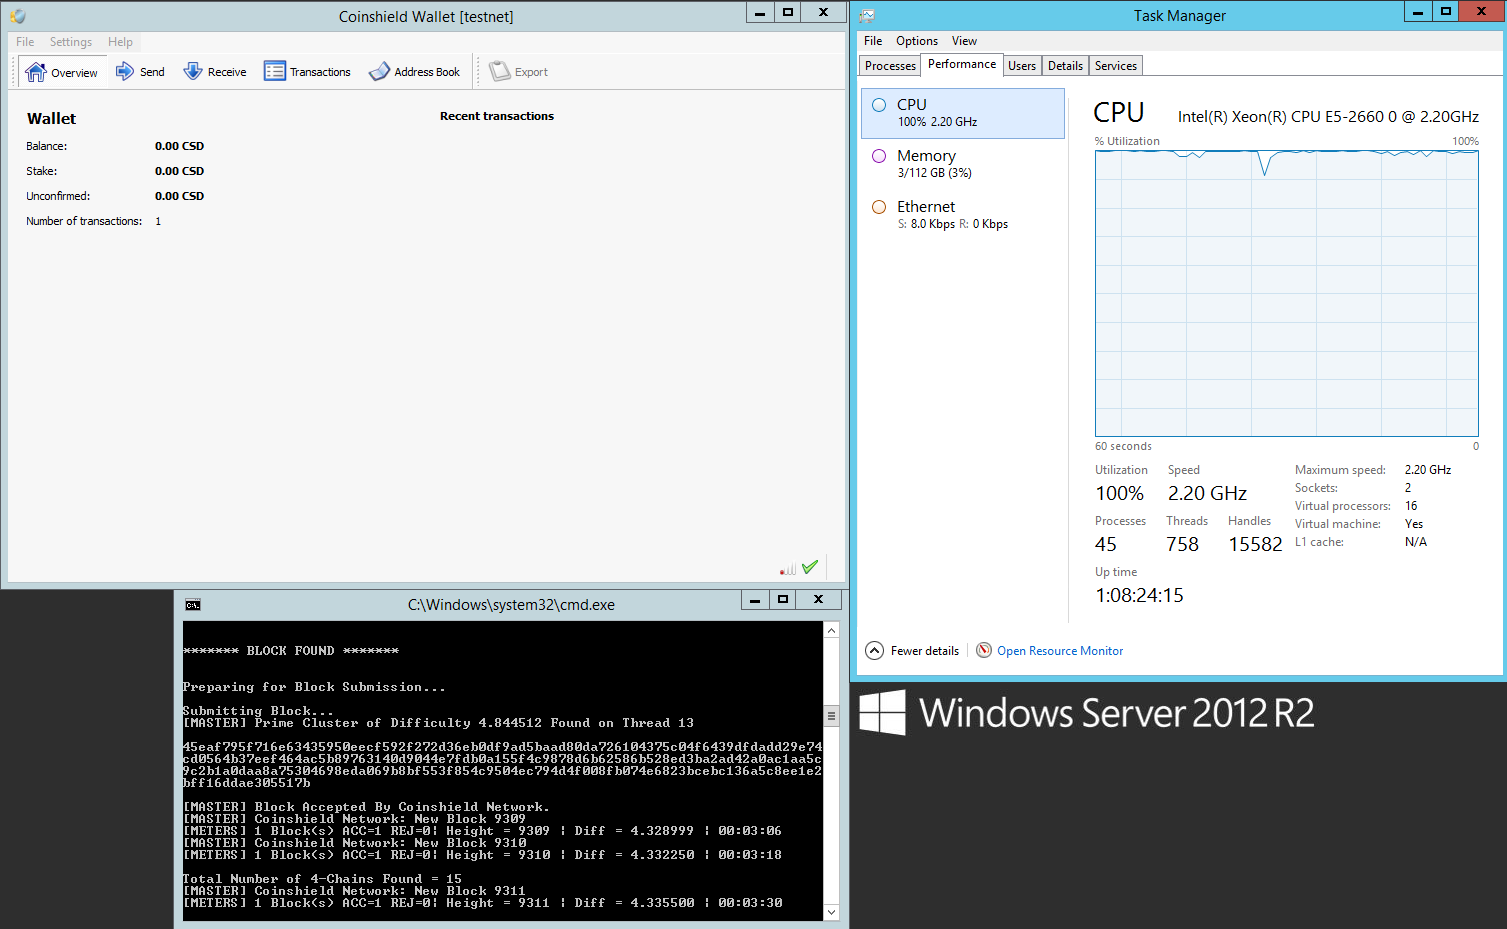Click 'Block Accepted By Coinshield Network' line
Viewport: 1507px width, 929px height.
pyautogui.click(x=366, y=807)
